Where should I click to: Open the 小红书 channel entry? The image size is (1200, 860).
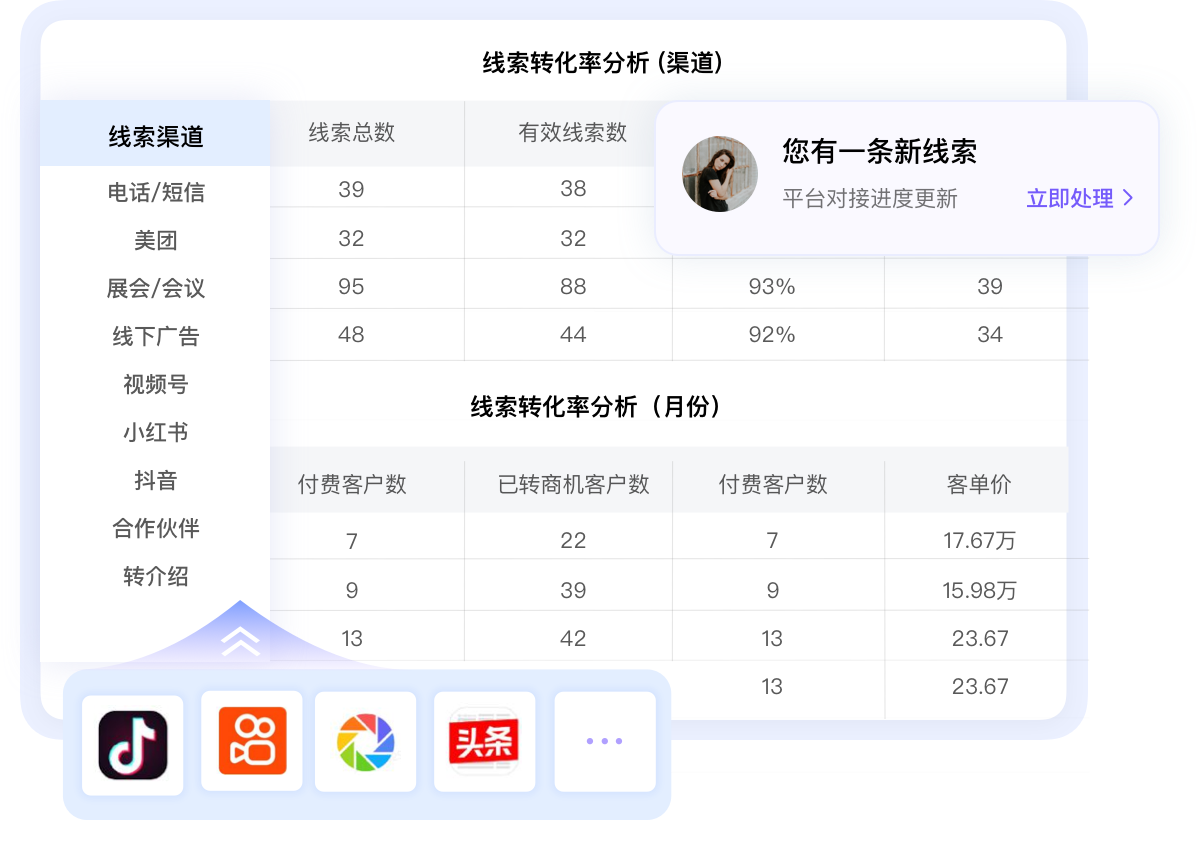coord(155,432)
